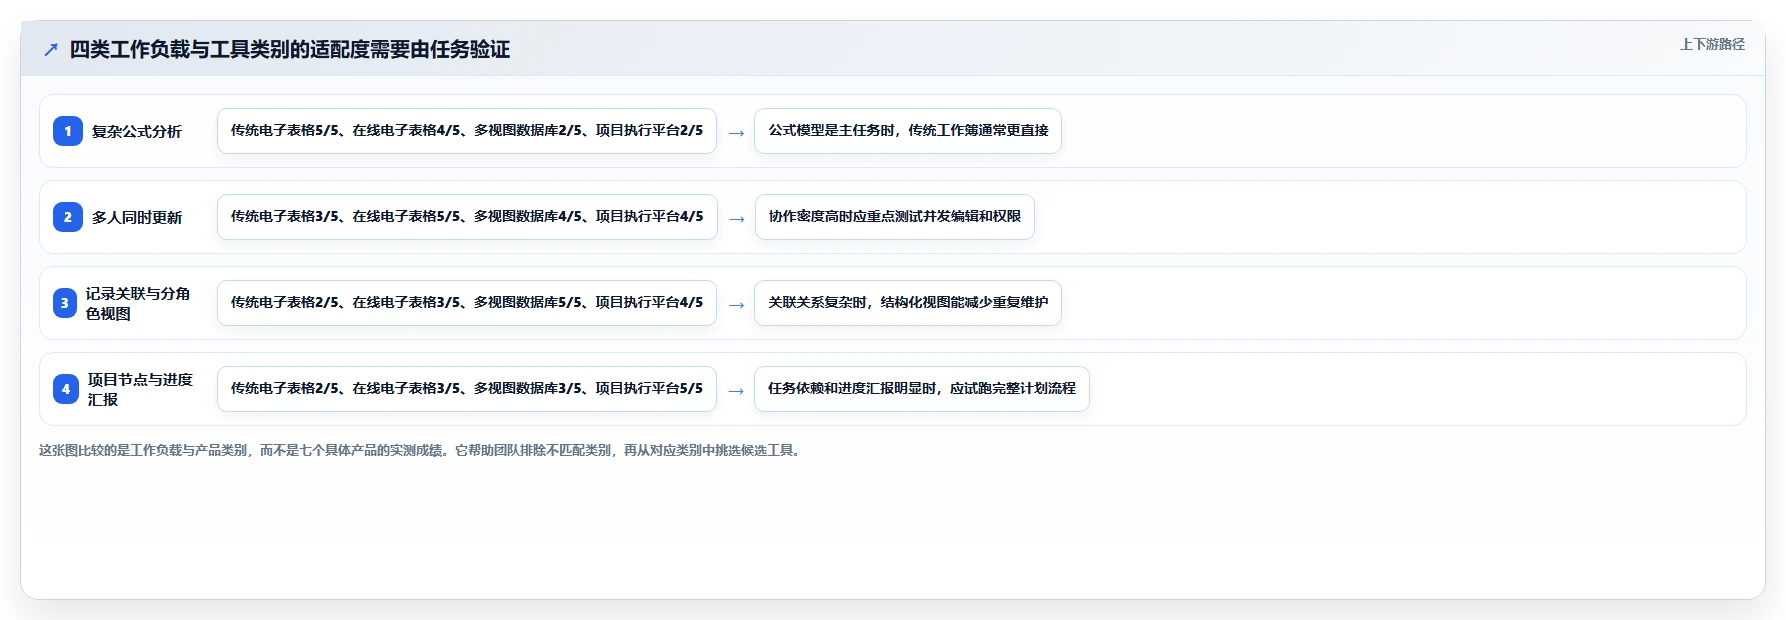
Task: Click the scores box starting 传统电子表格3/5
Action: coord(467,217)
